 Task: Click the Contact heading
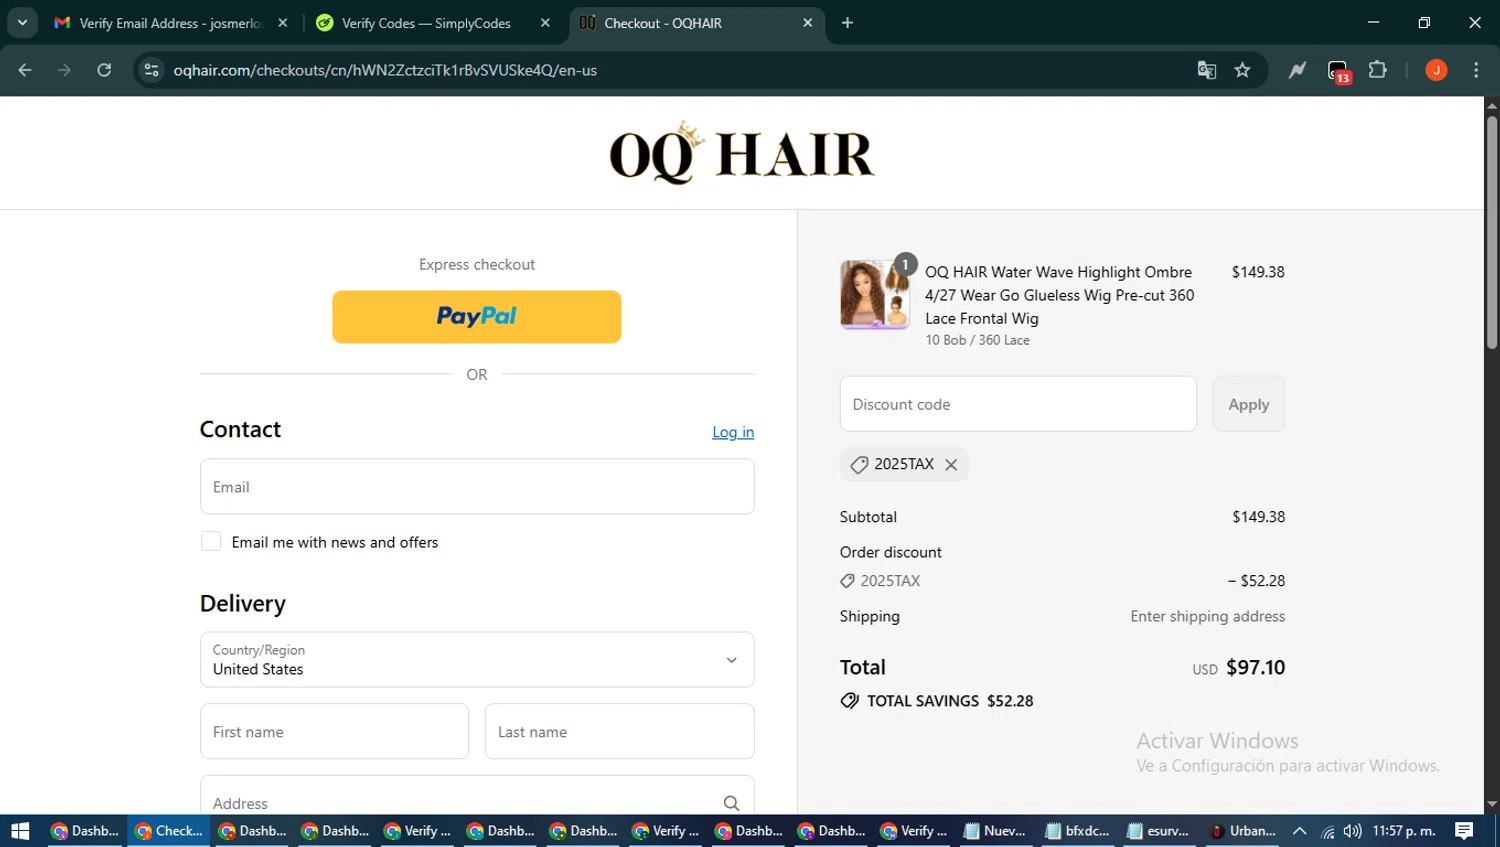(x=240, y=429)
